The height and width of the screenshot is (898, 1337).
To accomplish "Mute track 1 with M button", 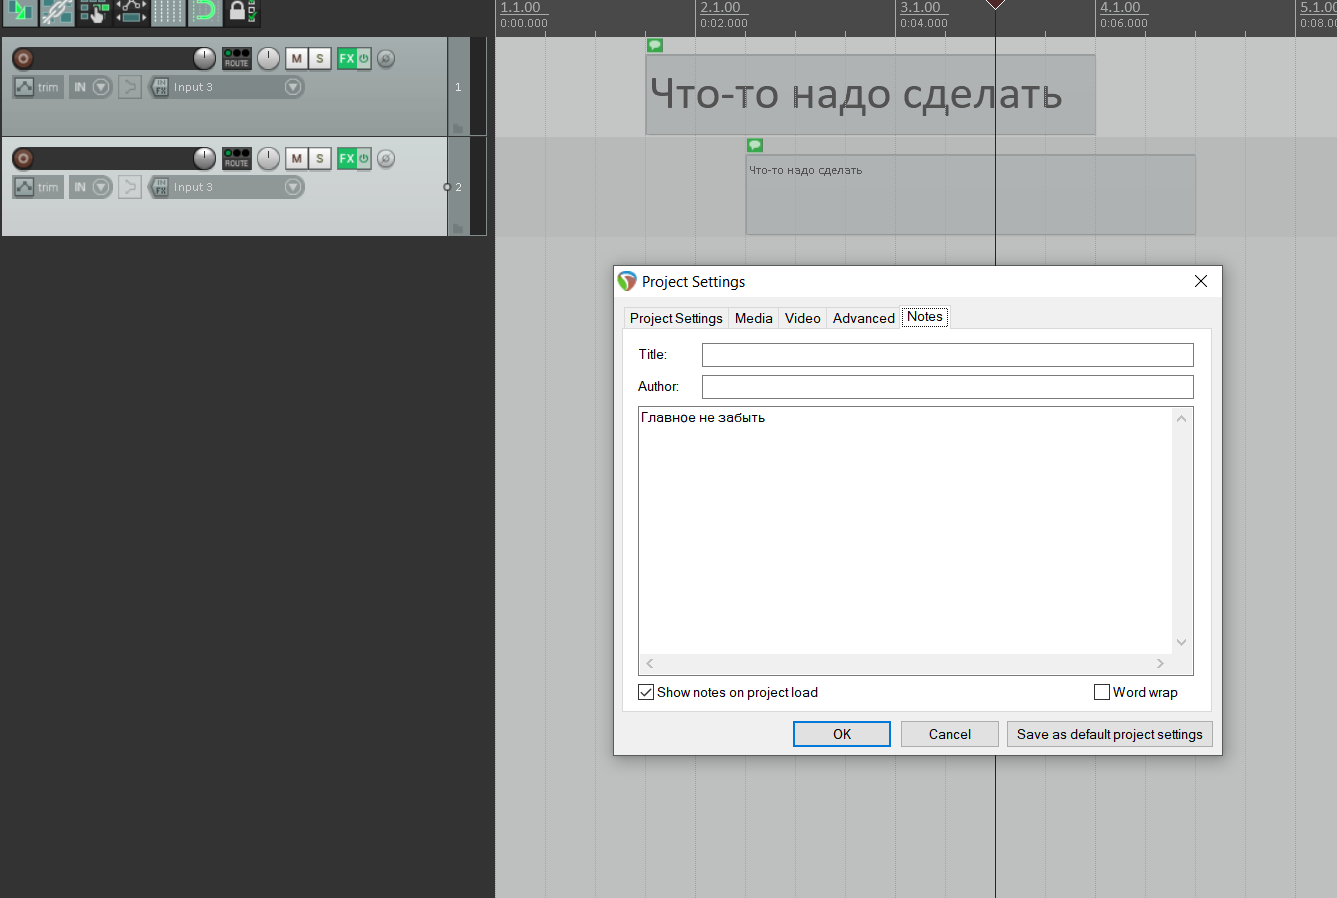I will click(296, 59).
